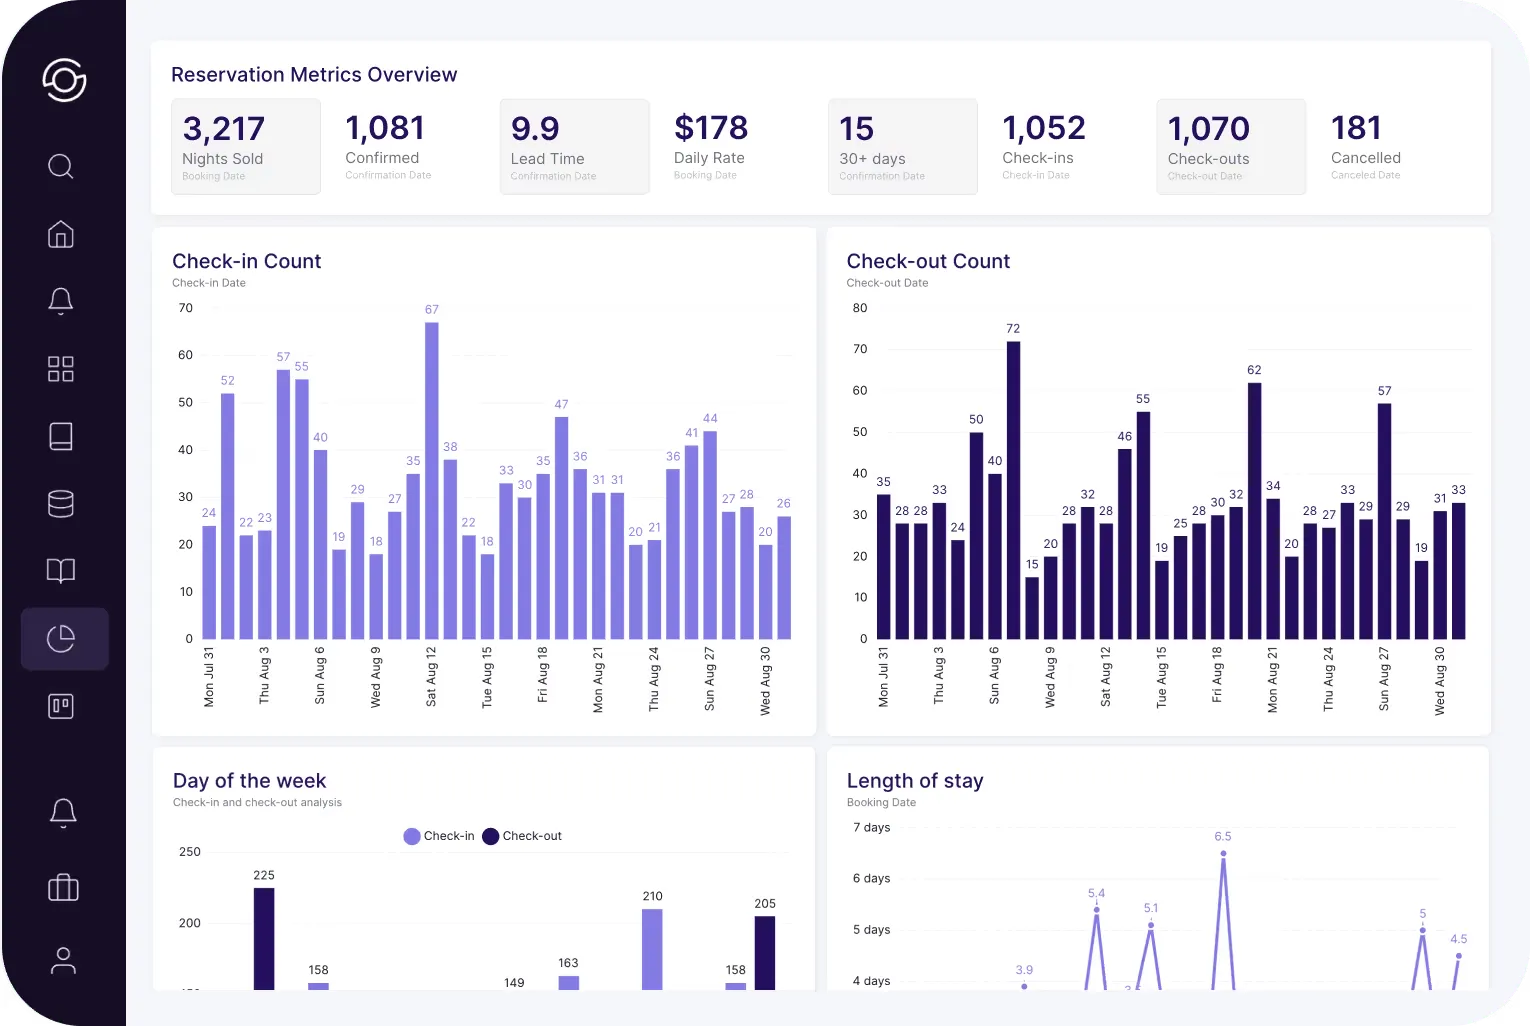
Task: Click the 6.5 peak in Length of stay
Action: (1222, 853)
